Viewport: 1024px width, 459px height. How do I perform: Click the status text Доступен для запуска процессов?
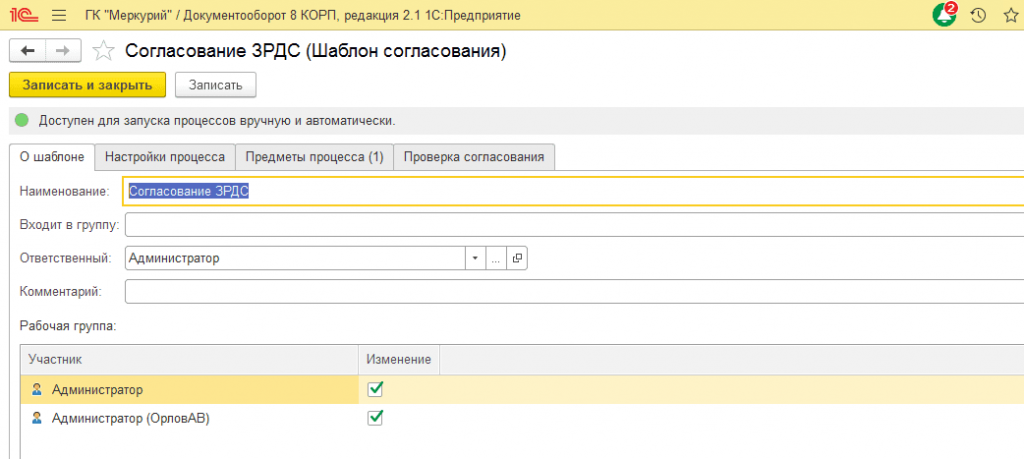point(217,121)
